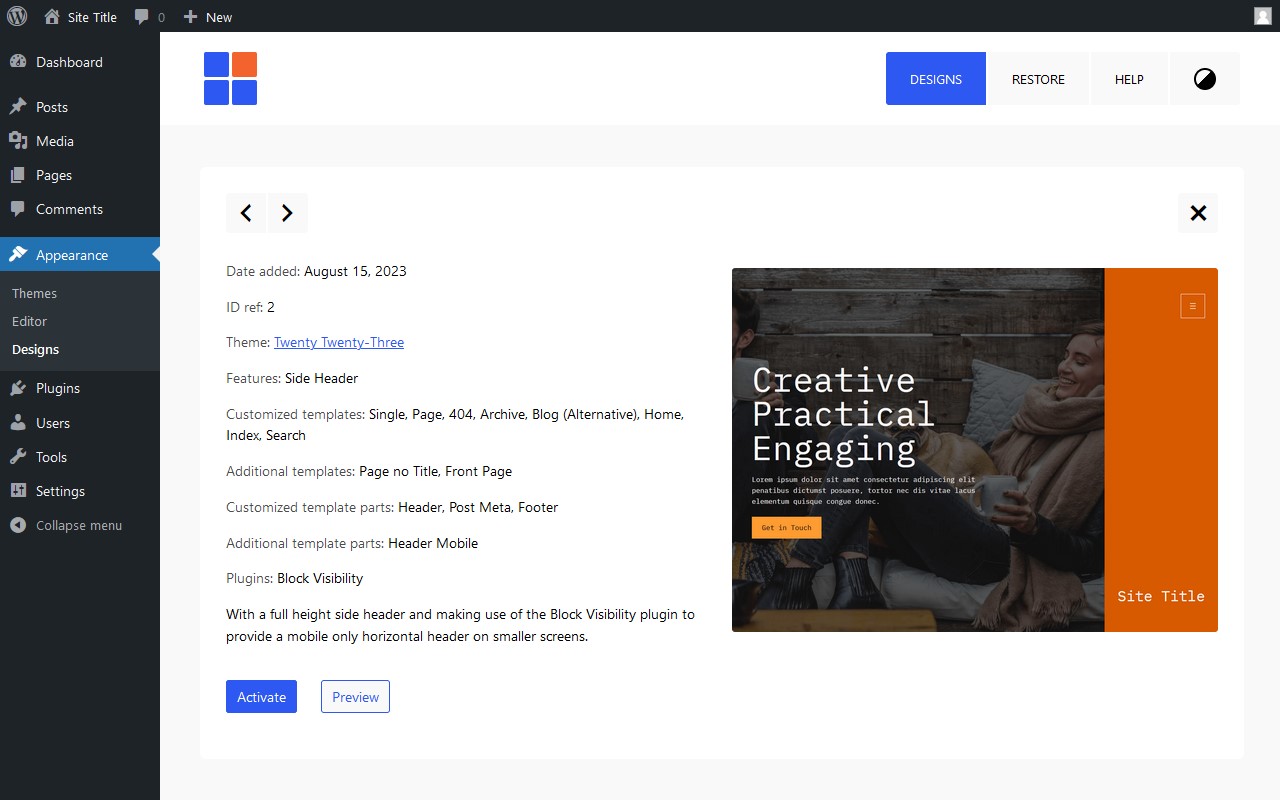Viewport: 1280px width, 800px height.
Task: Open the Comments menu in sidebar
Action: (x=80, y=209)
